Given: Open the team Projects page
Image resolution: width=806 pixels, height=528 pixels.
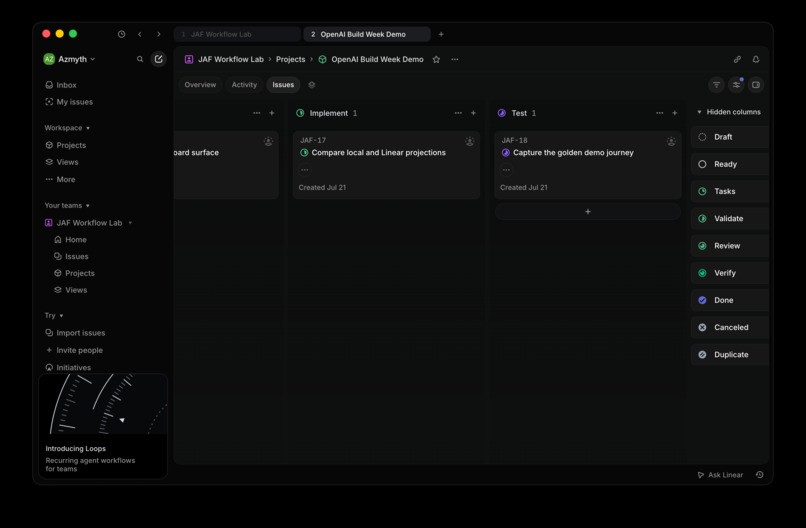Looking at the screenshot, I should point(75,273).
